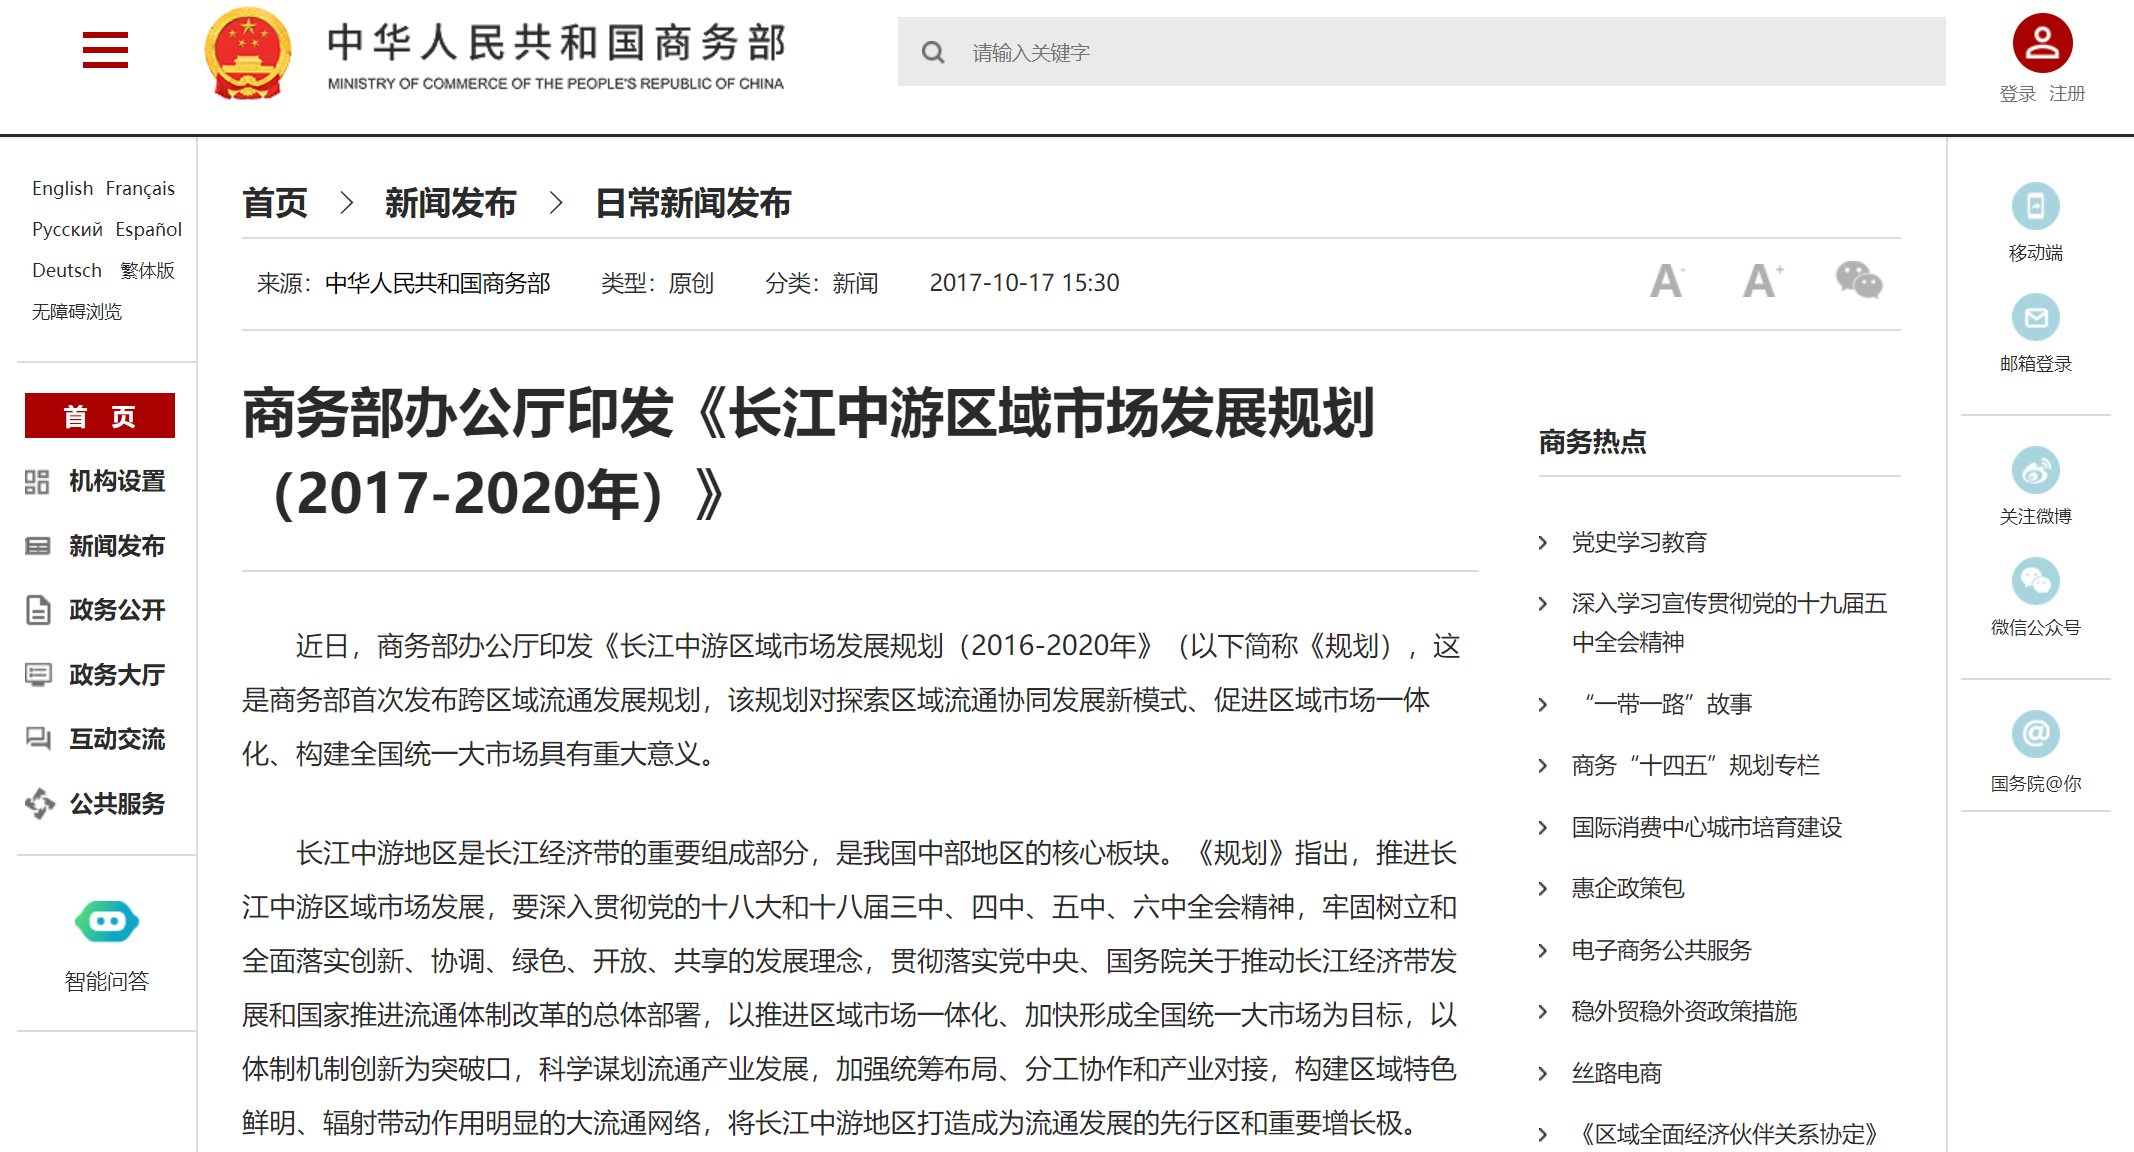2134x1152 pixels.
Task: Click the 国务院@你 icon
Action: (2035, 735)
